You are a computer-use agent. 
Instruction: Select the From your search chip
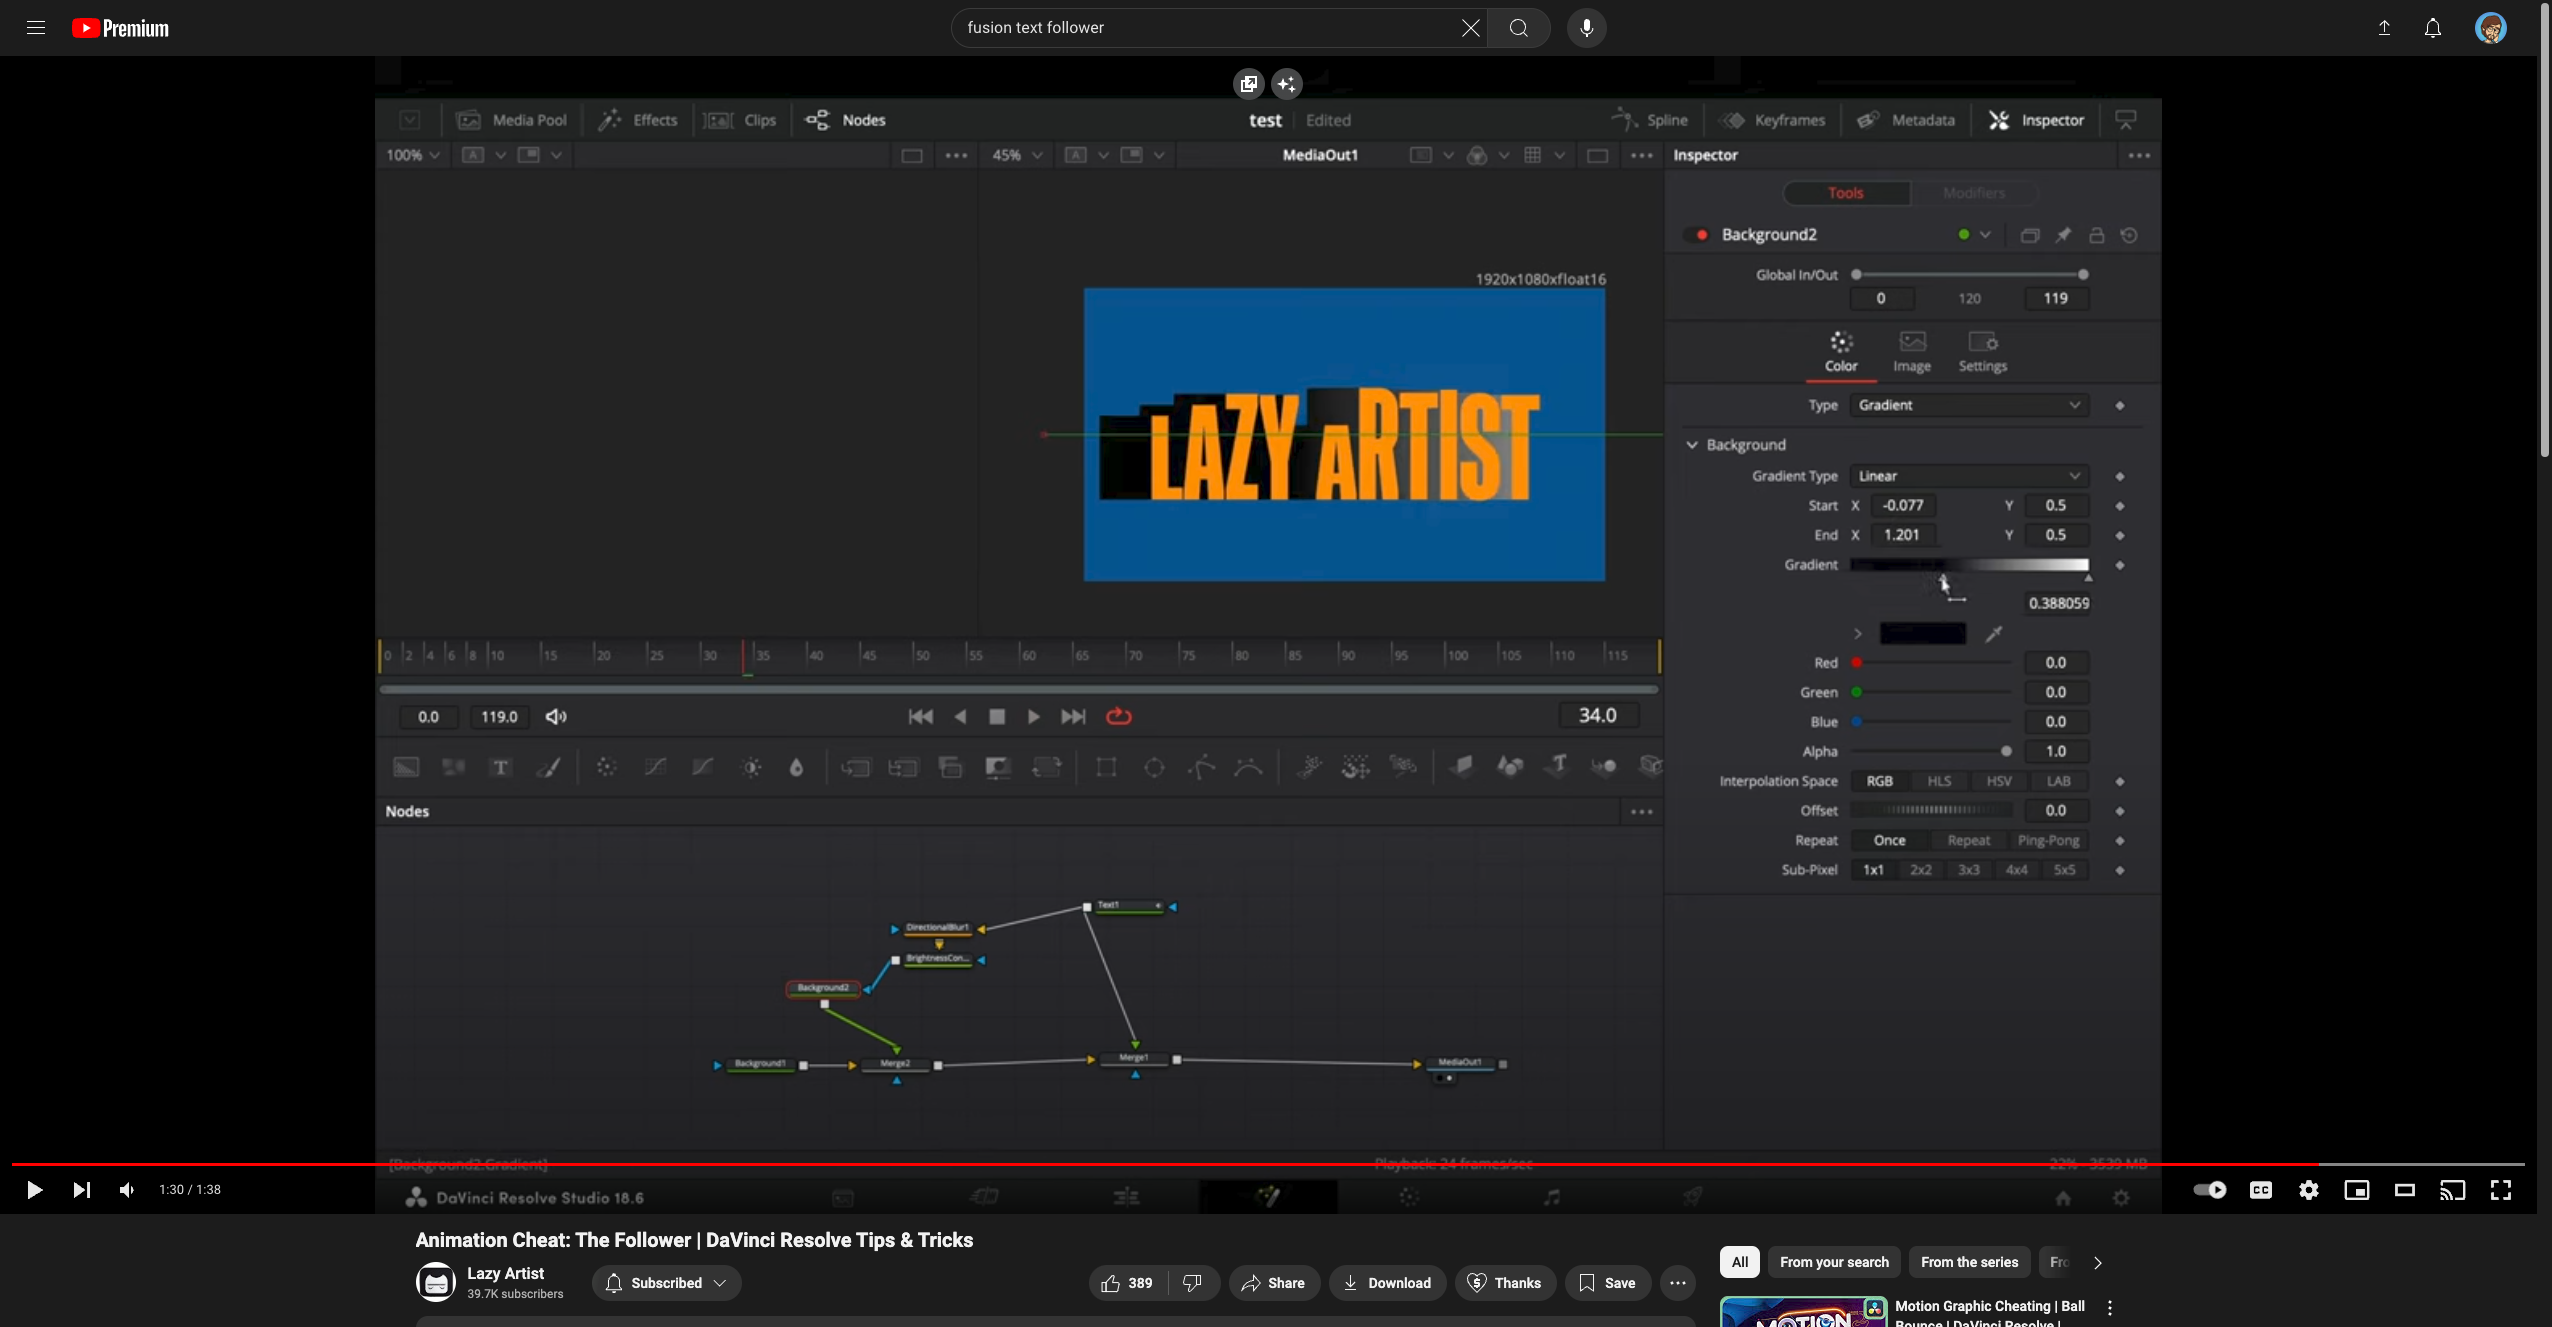point(1834,1262)
